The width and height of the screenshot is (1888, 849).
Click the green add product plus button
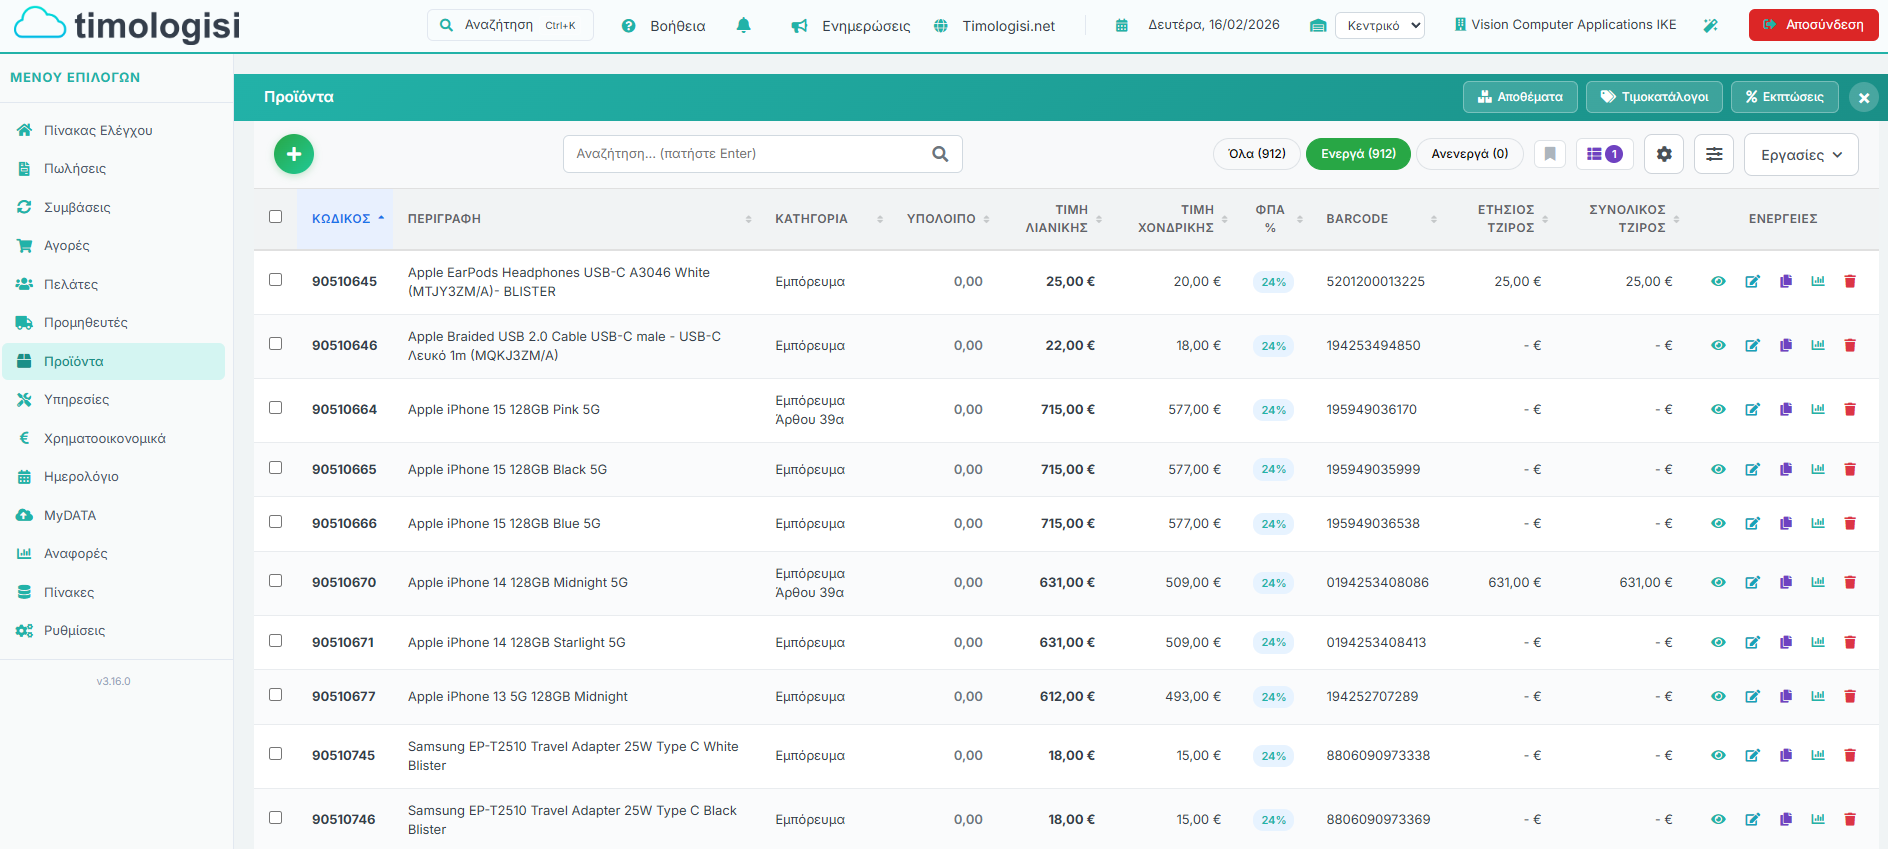point(294,154)
